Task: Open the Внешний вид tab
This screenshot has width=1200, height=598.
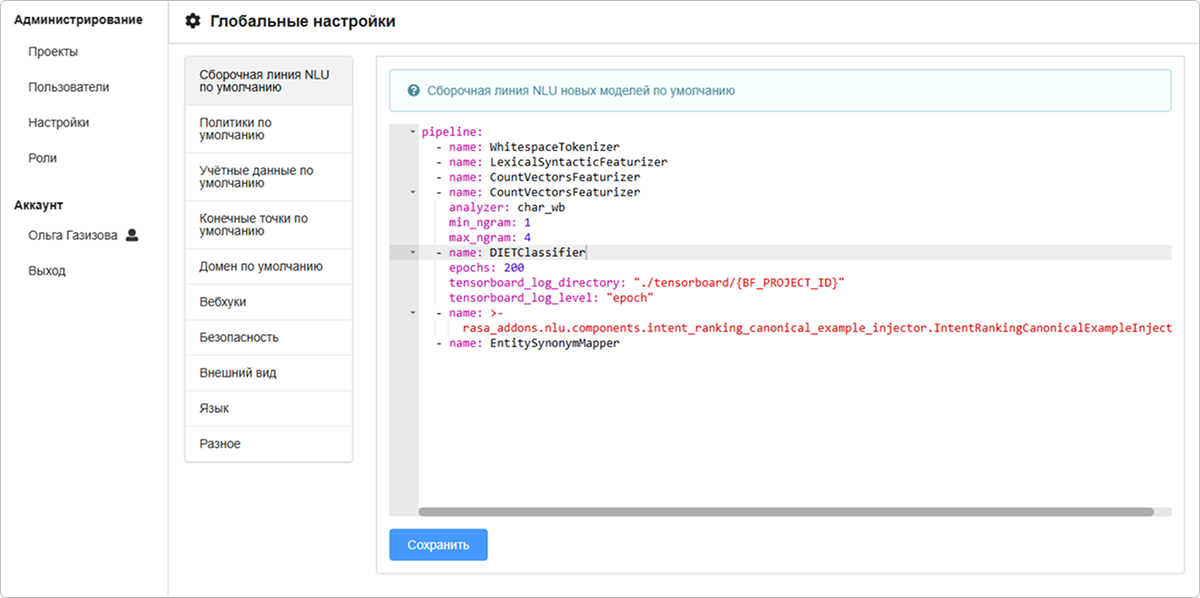Action: (x=269, y=373)
